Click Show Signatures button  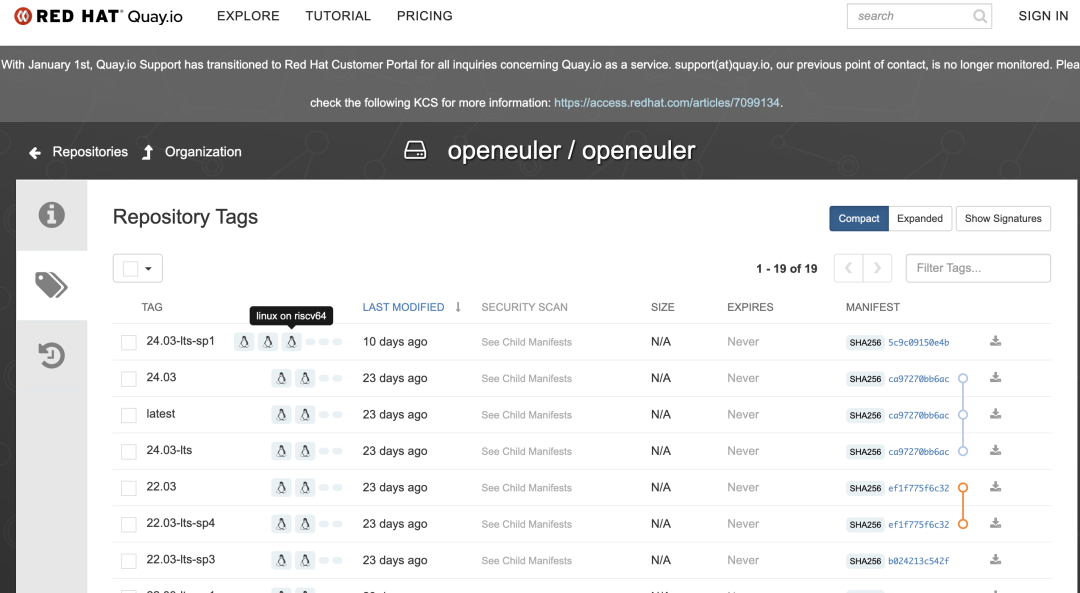[x=1003, y=218]
